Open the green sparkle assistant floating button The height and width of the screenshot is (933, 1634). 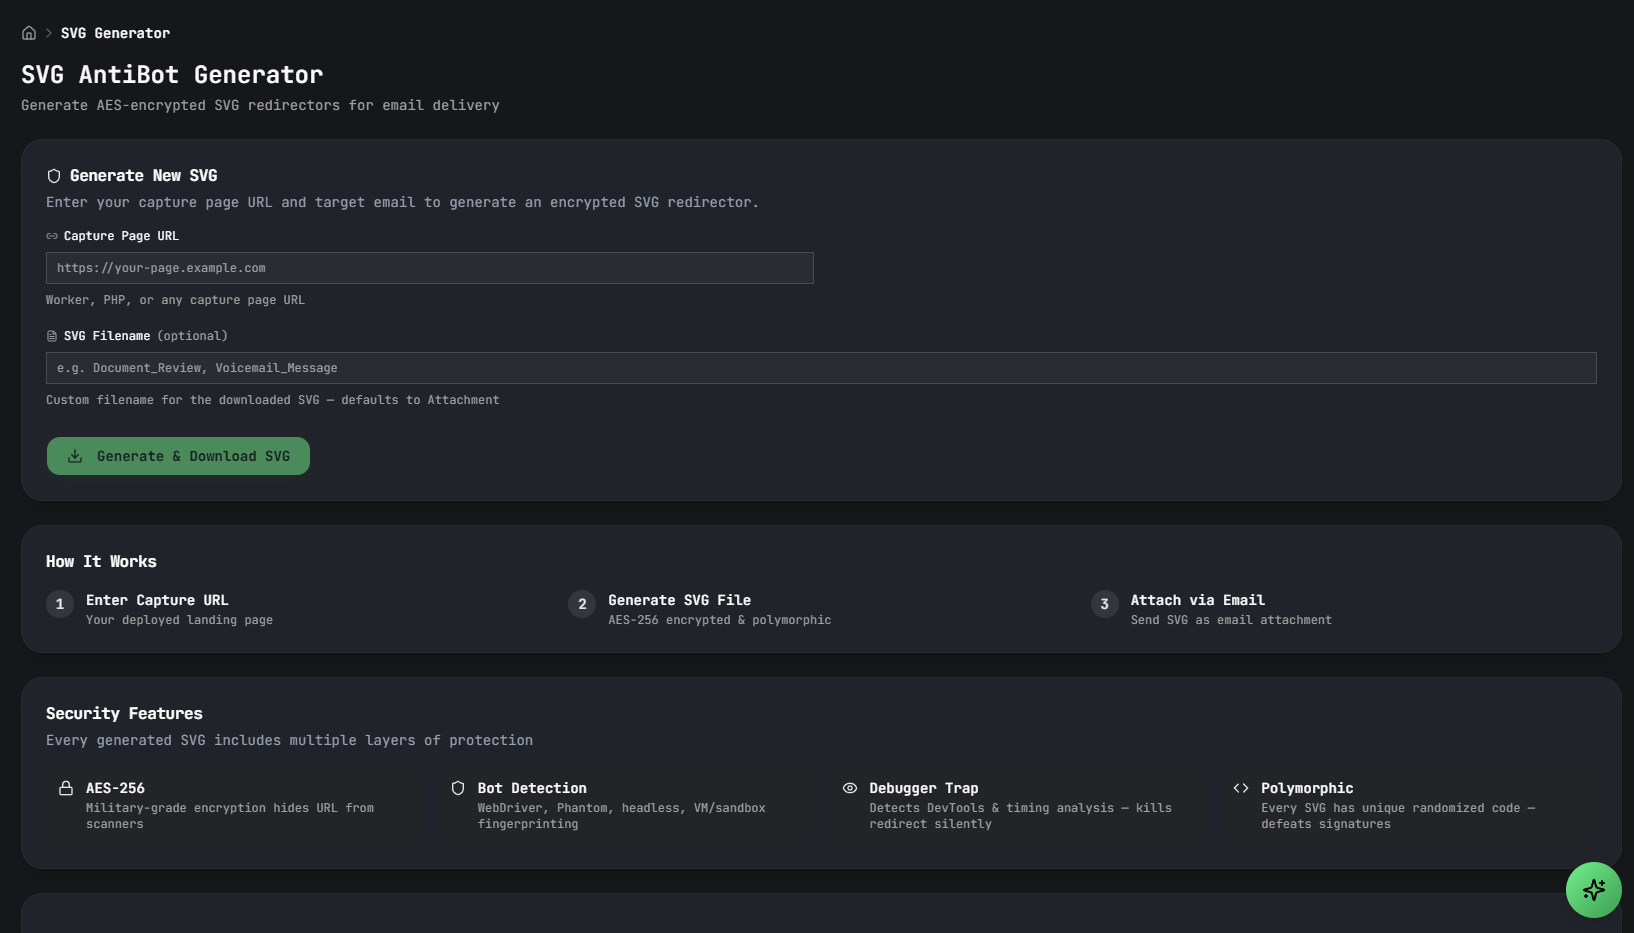1594,890
